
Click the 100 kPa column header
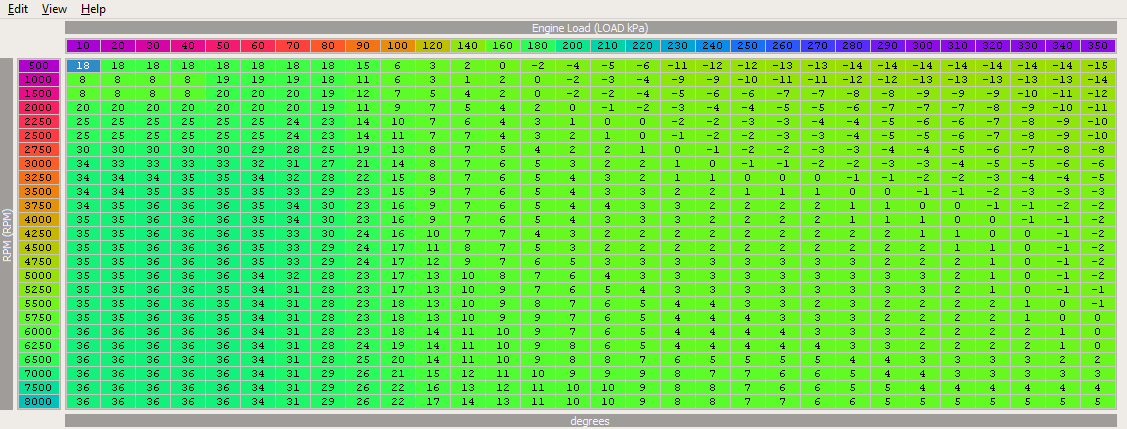[397, 46]
